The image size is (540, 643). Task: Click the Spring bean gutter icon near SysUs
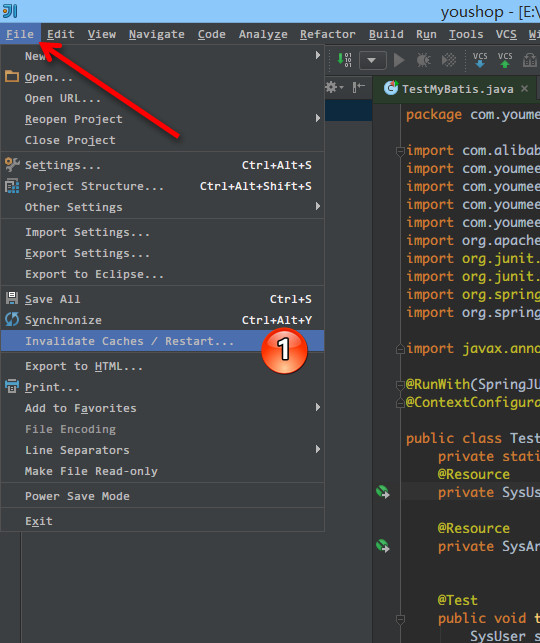[383, 492]
